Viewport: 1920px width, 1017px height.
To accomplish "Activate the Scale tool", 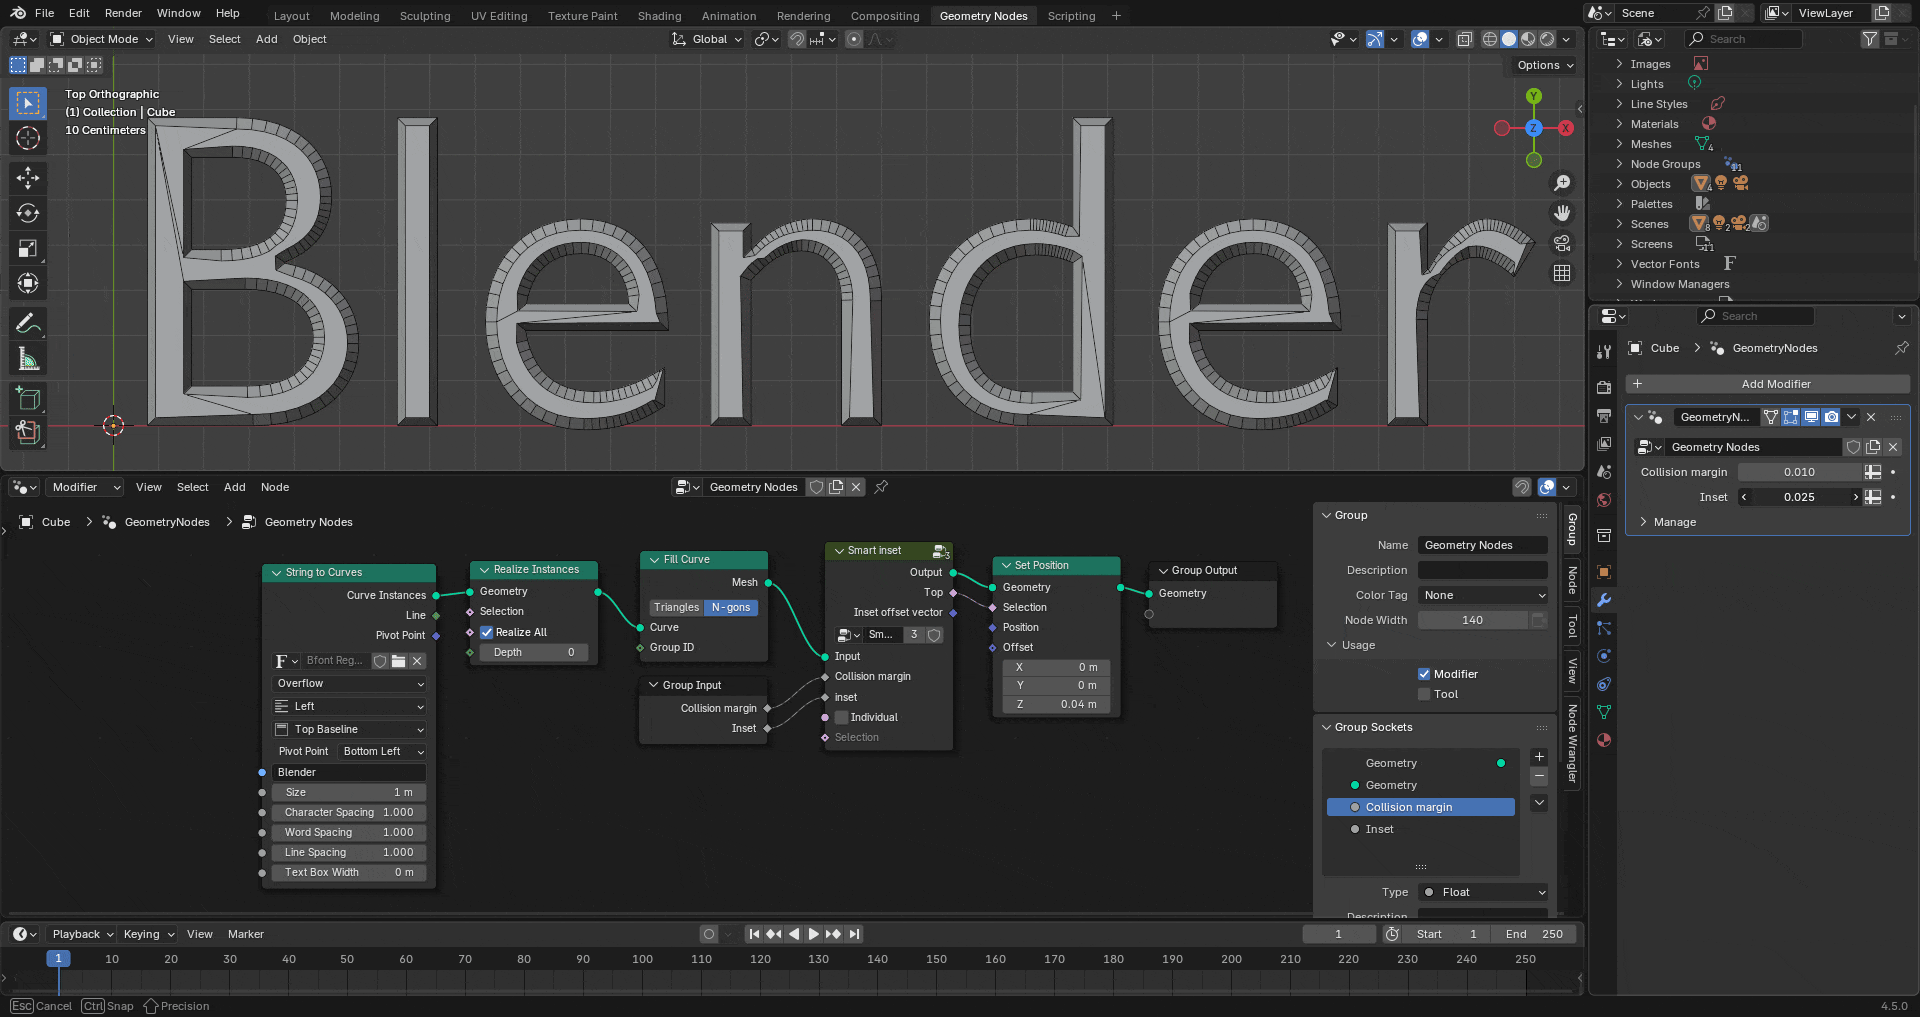I will click(28, 248).
